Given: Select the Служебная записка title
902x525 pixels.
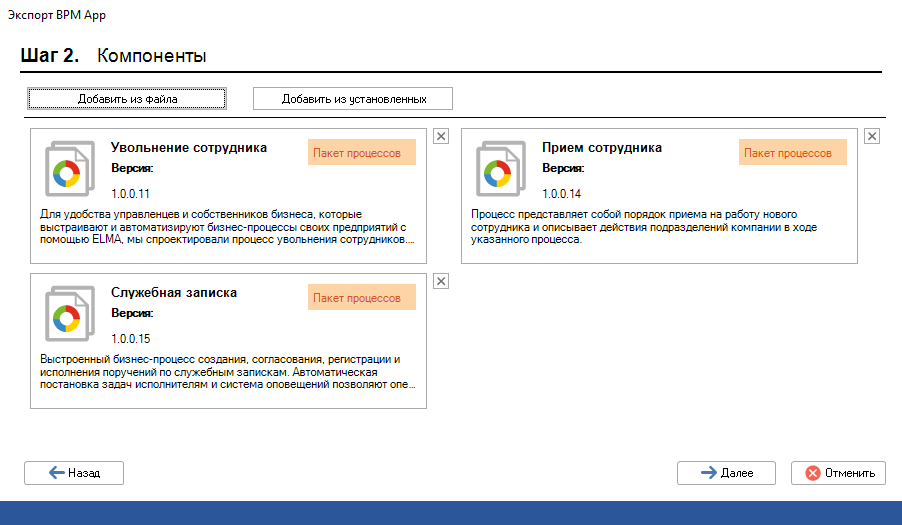Looking at the screenshot, I should (x=174, y=292).
